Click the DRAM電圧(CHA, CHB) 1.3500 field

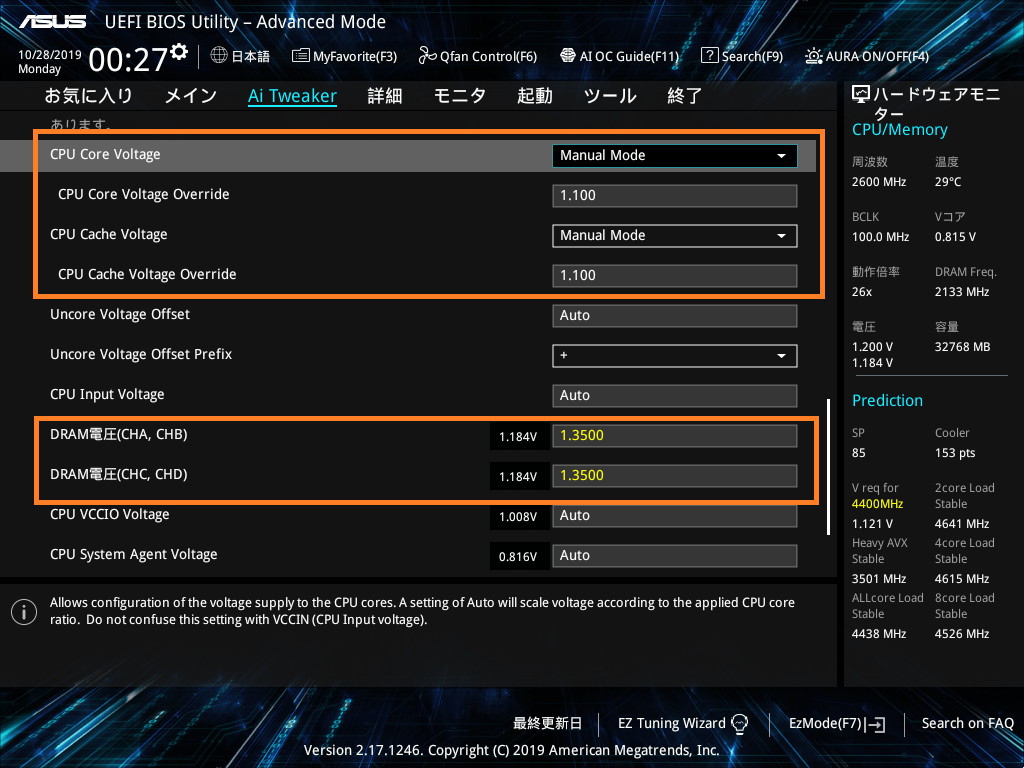tap(675, 436)
